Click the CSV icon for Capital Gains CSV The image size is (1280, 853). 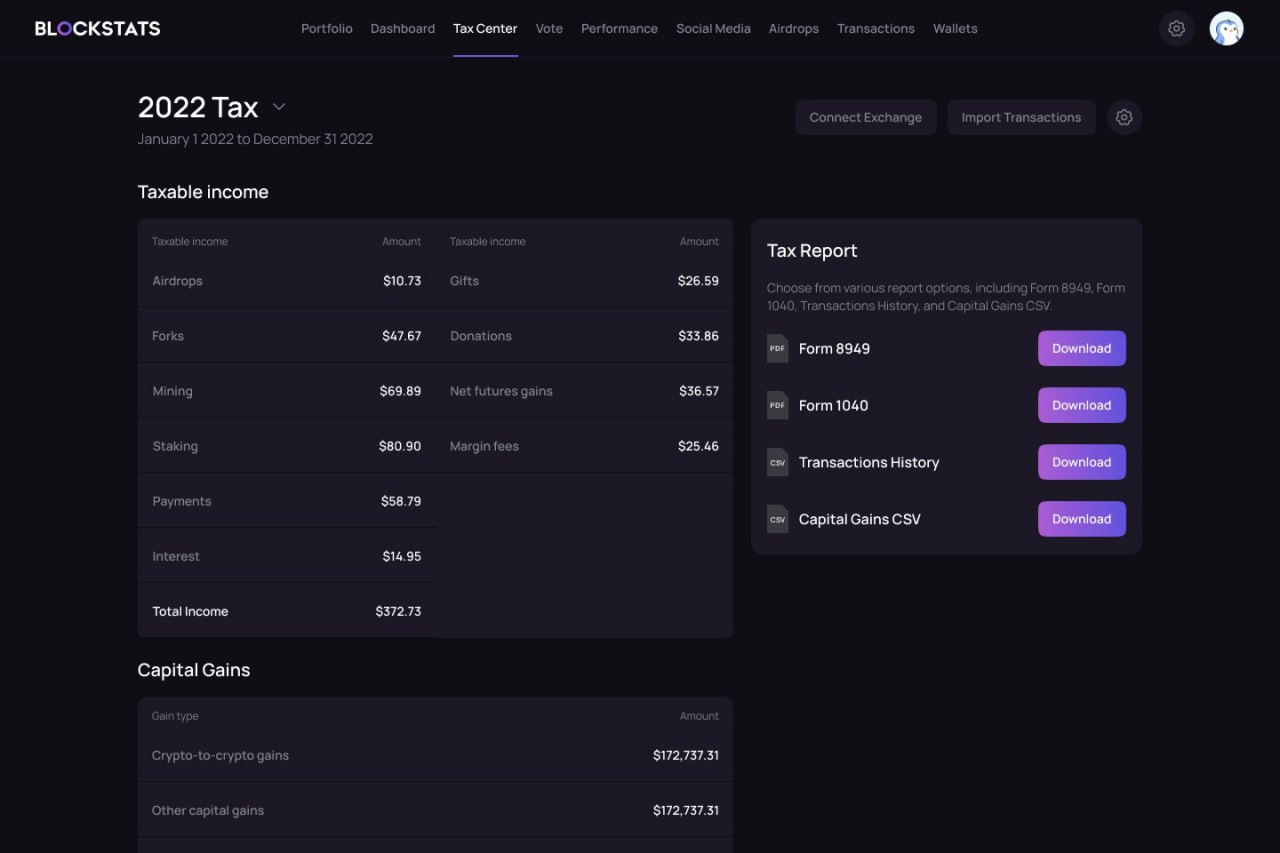click(x=777, y=519)
